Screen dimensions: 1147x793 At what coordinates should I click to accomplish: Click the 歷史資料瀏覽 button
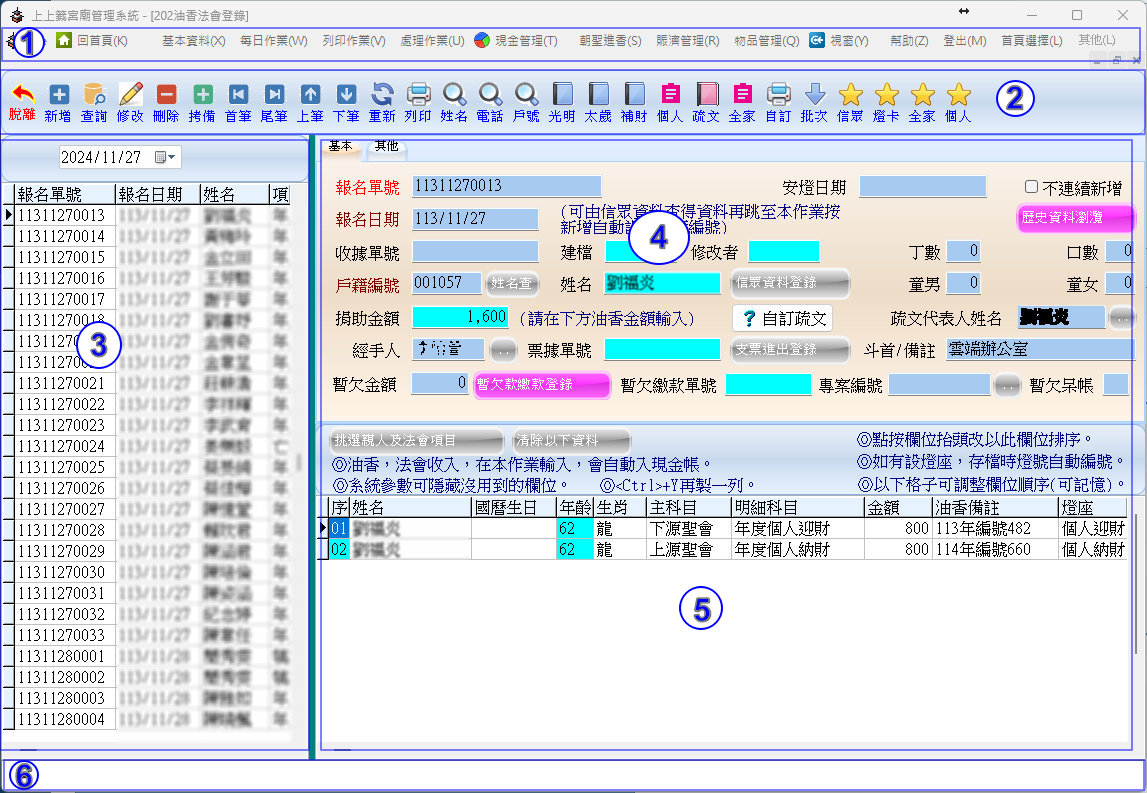tap(1075, 217)
